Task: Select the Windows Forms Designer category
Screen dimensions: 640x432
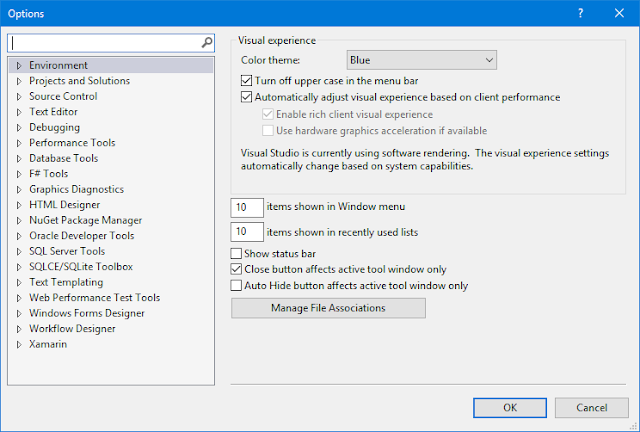Action: pyautogui.click(x=87, y=314)
